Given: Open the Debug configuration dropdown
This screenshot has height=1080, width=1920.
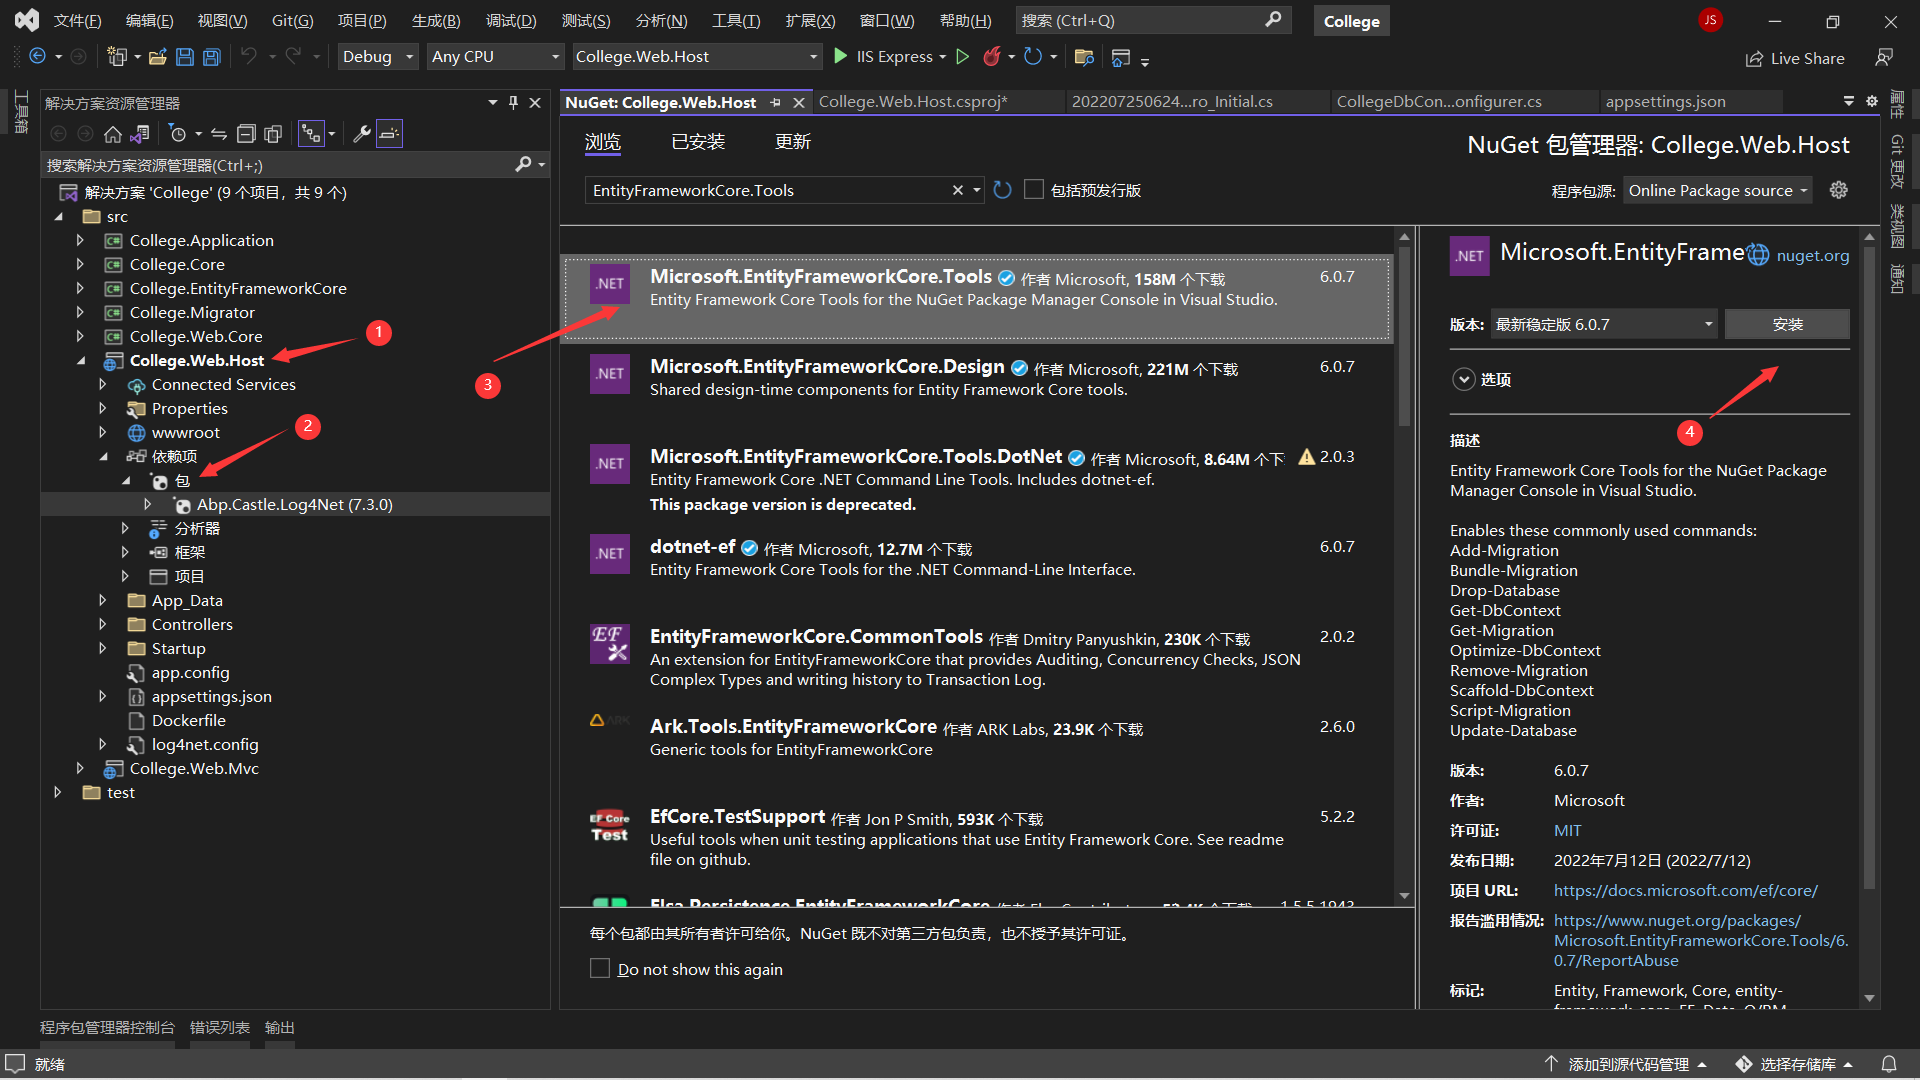Looking at the screenshot, I should click(377, 57).
